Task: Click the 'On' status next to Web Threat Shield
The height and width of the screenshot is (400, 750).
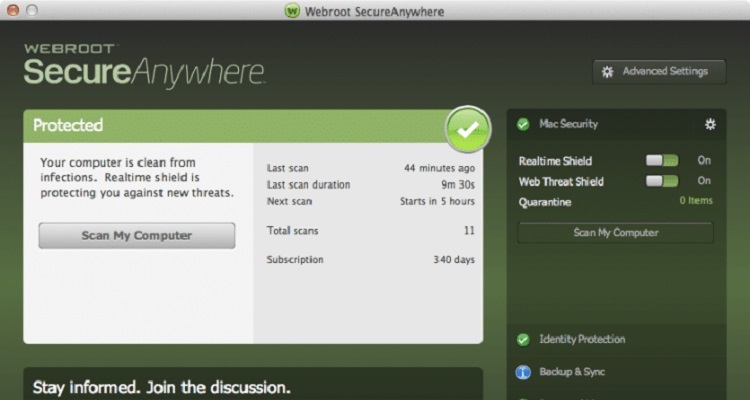Action: pyautogui.click(x=704, y=181)
